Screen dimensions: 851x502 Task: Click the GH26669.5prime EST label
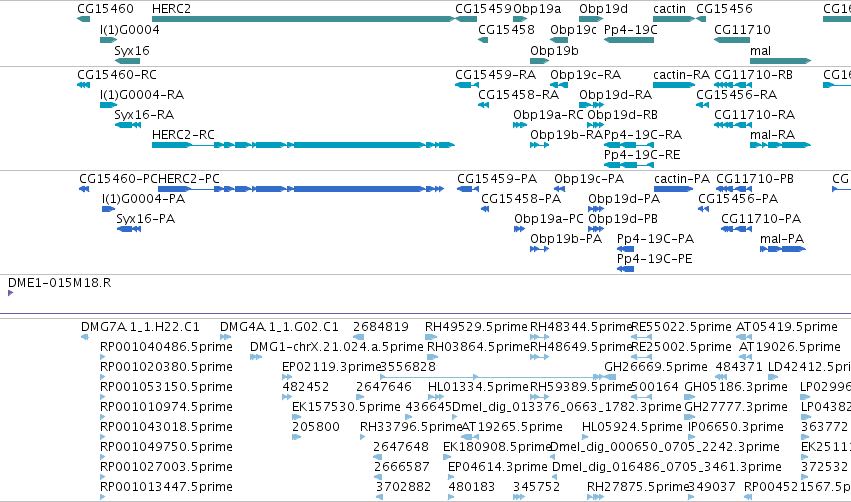tap(656, 366)
